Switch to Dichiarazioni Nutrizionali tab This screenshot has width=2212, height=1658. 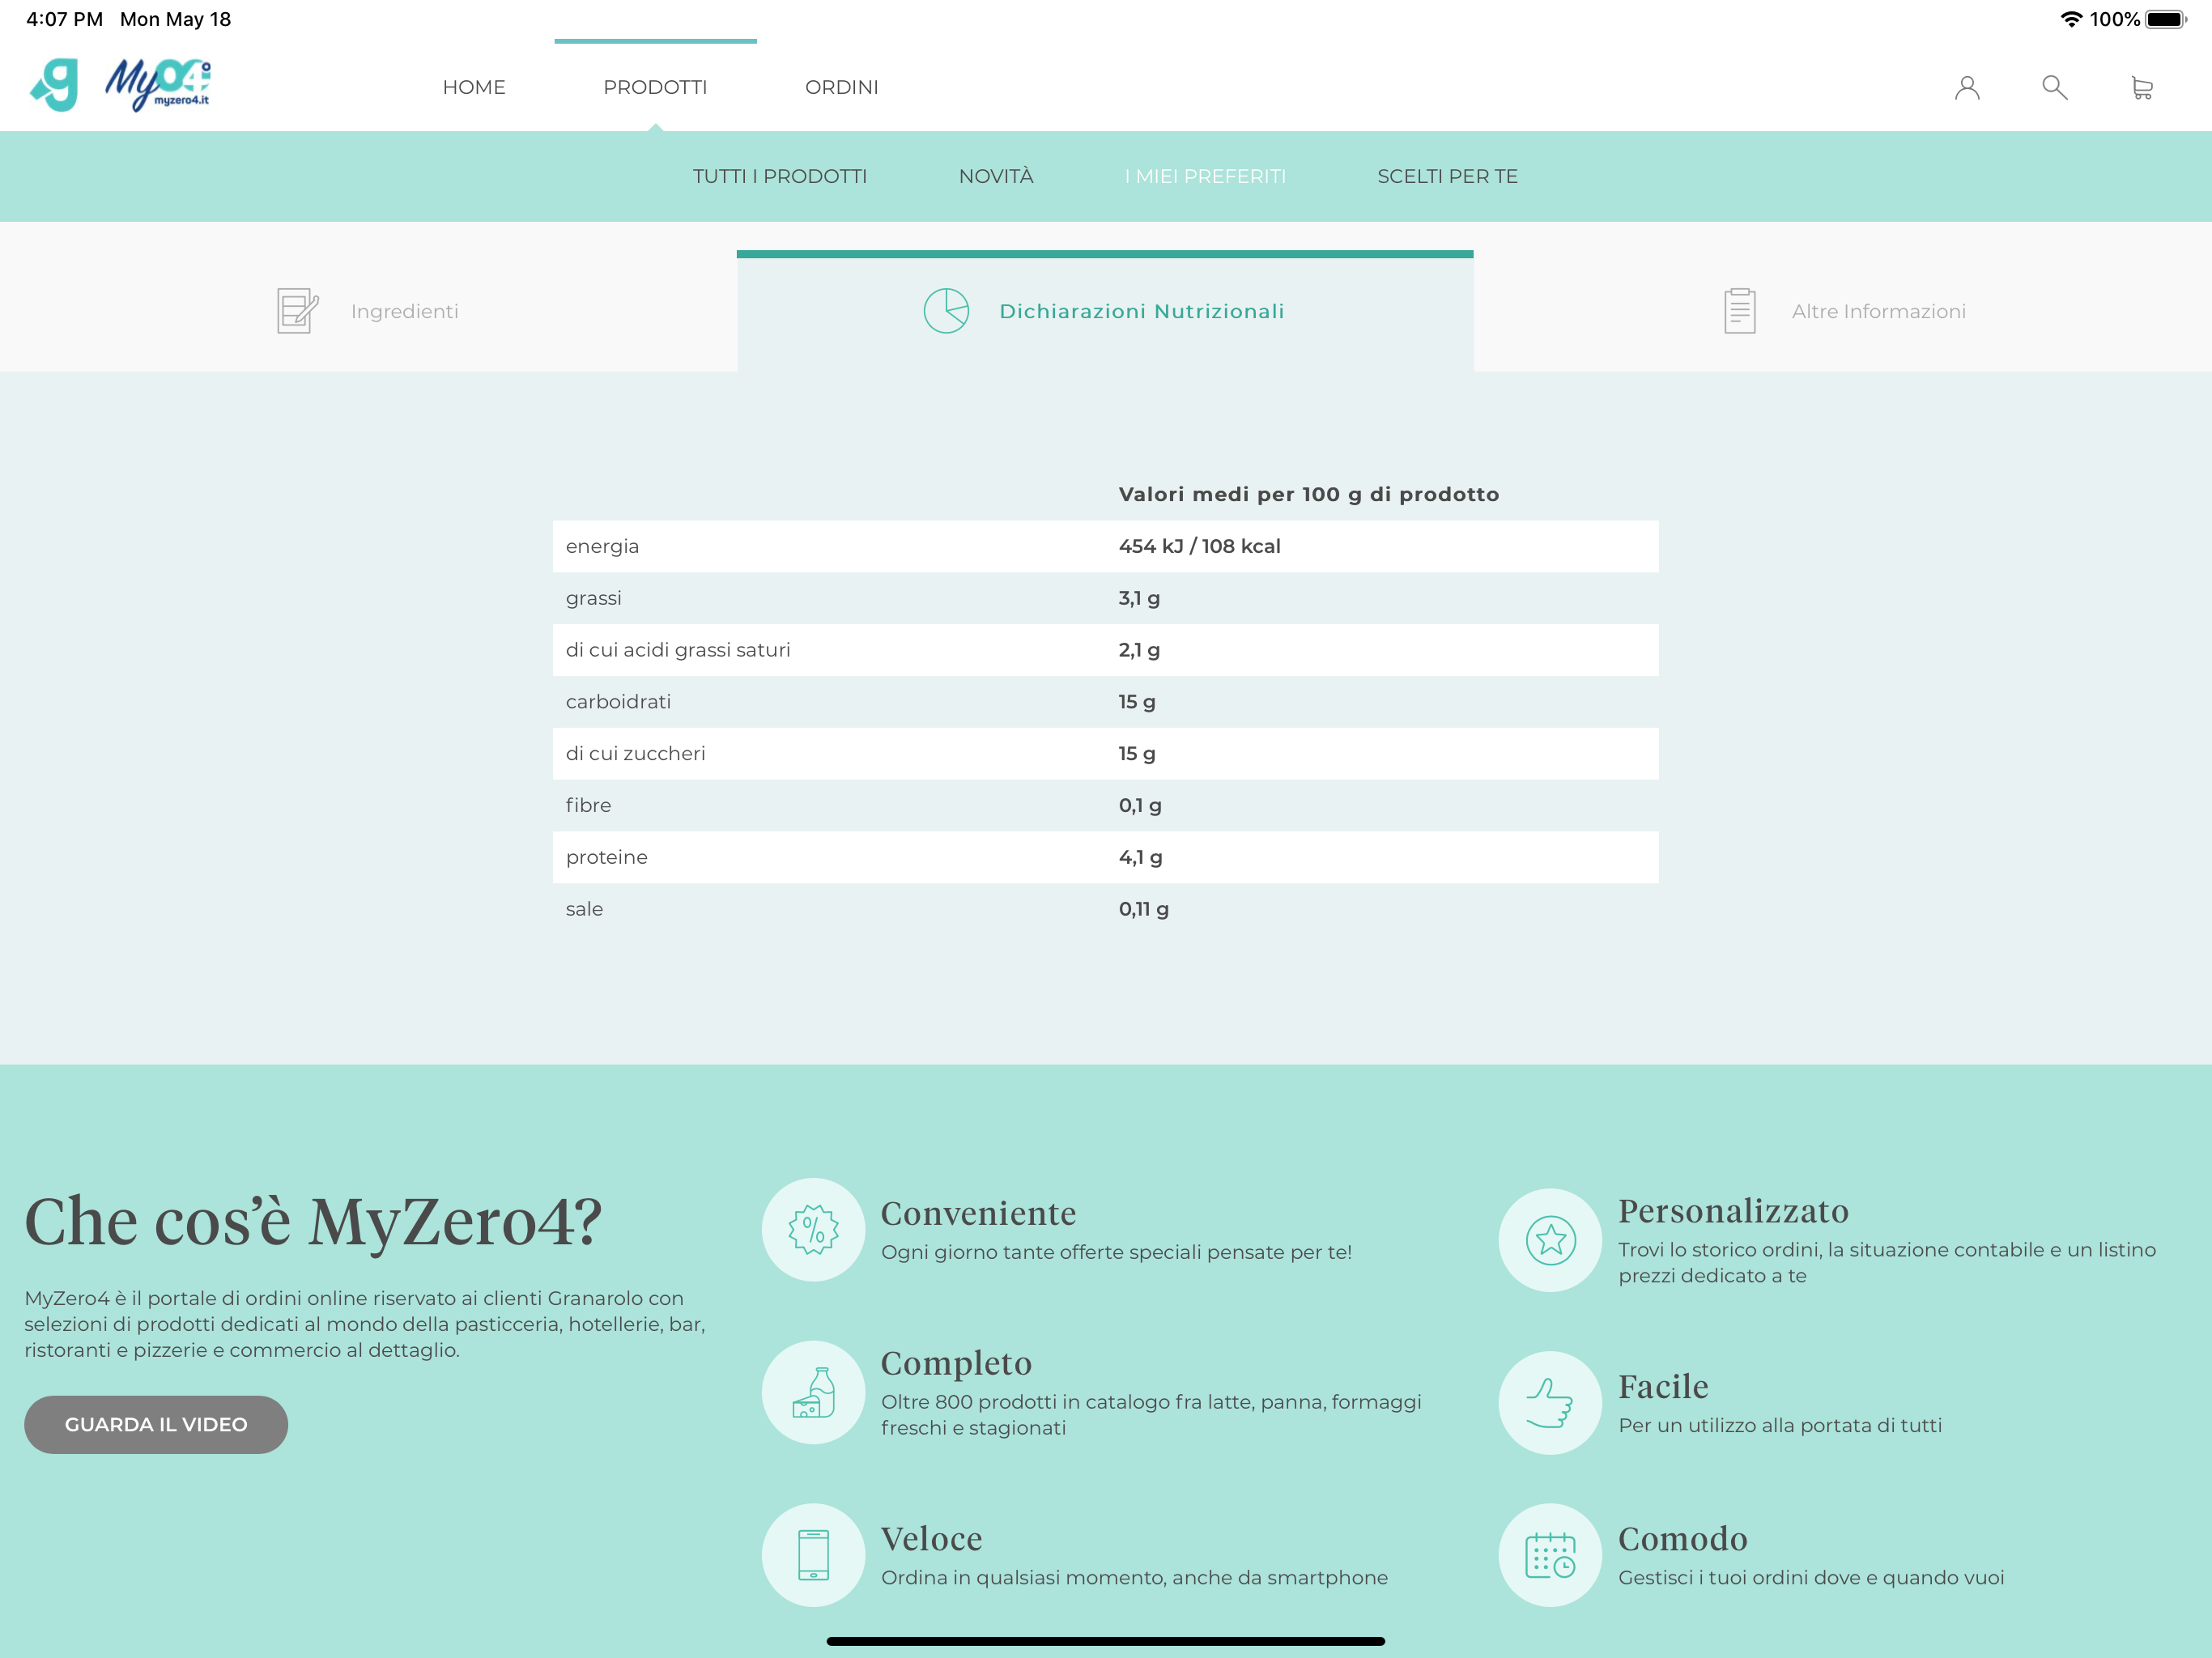[x=1105, y=311]
